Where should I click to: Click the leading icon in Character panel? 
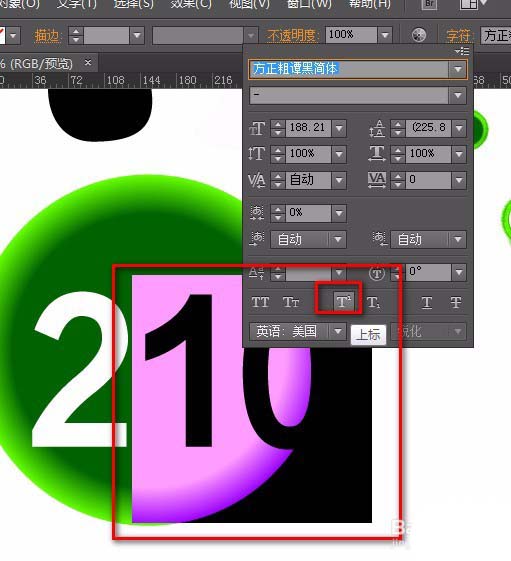pos(377,128)
